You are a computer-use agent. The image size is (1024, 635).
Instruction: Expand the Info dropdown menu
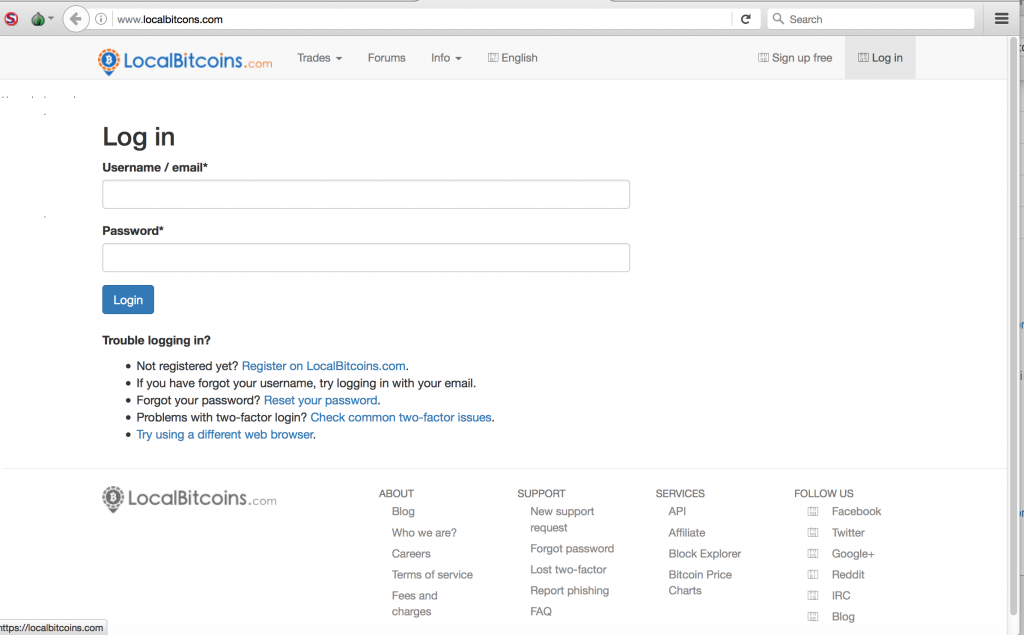tap(446, 57)
